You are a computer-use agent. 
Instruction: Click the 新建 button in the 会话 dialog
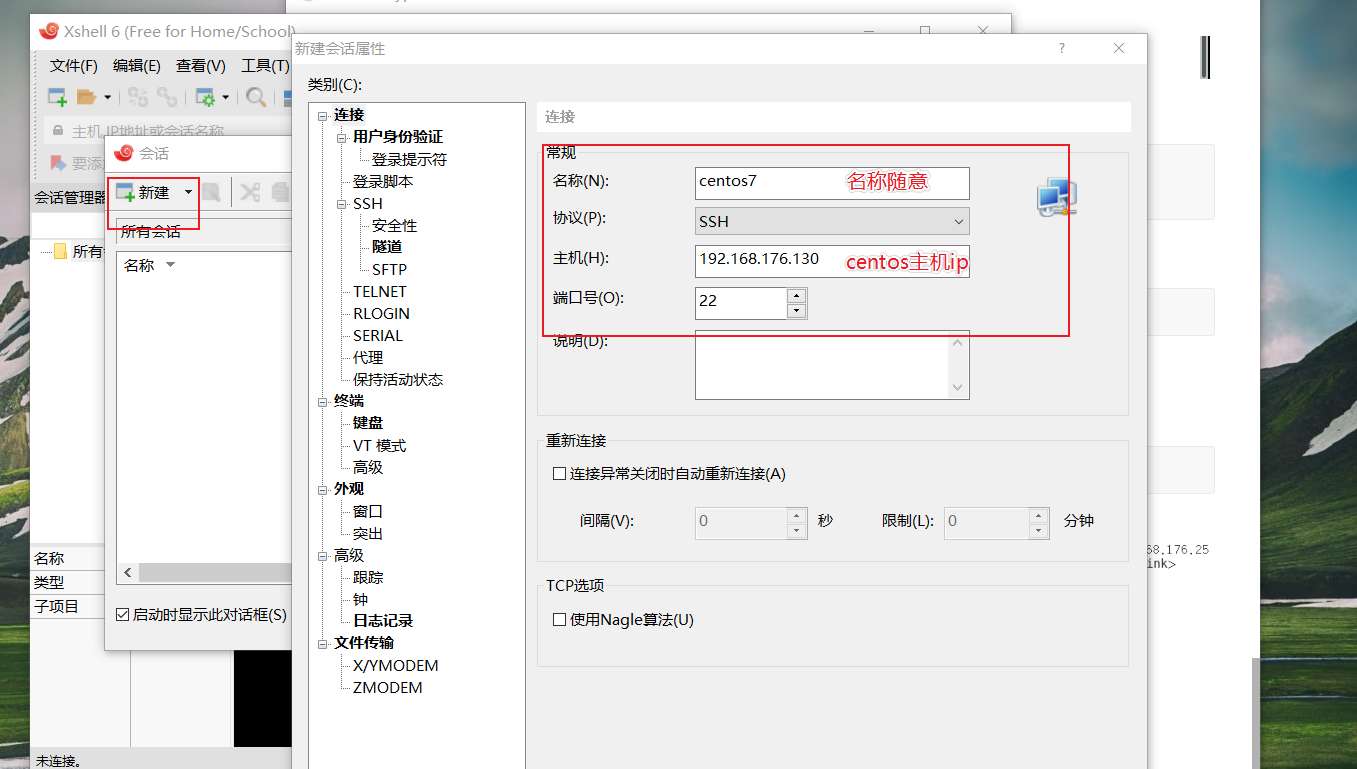click(x=143, y=193)
